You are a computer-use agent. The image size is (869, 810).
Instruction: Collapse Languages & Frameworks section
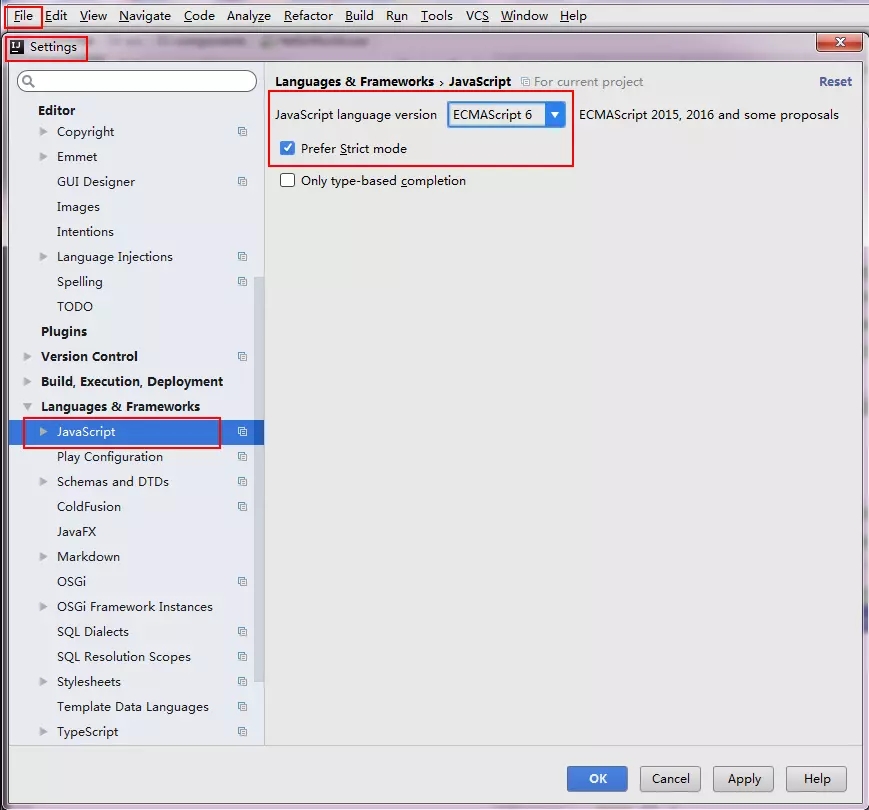(x=27, y=407)
